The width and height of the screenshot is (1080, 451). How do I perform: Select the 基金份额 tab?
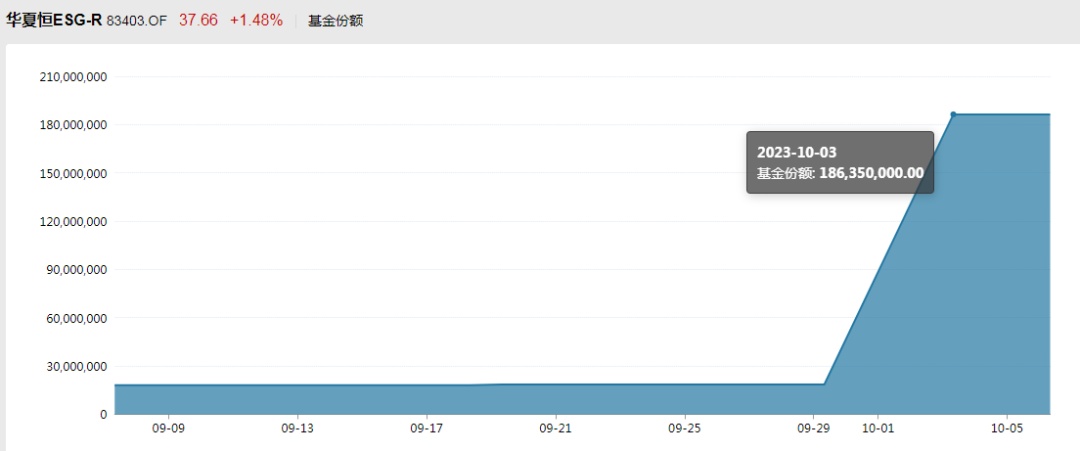[x=335, y=21]
